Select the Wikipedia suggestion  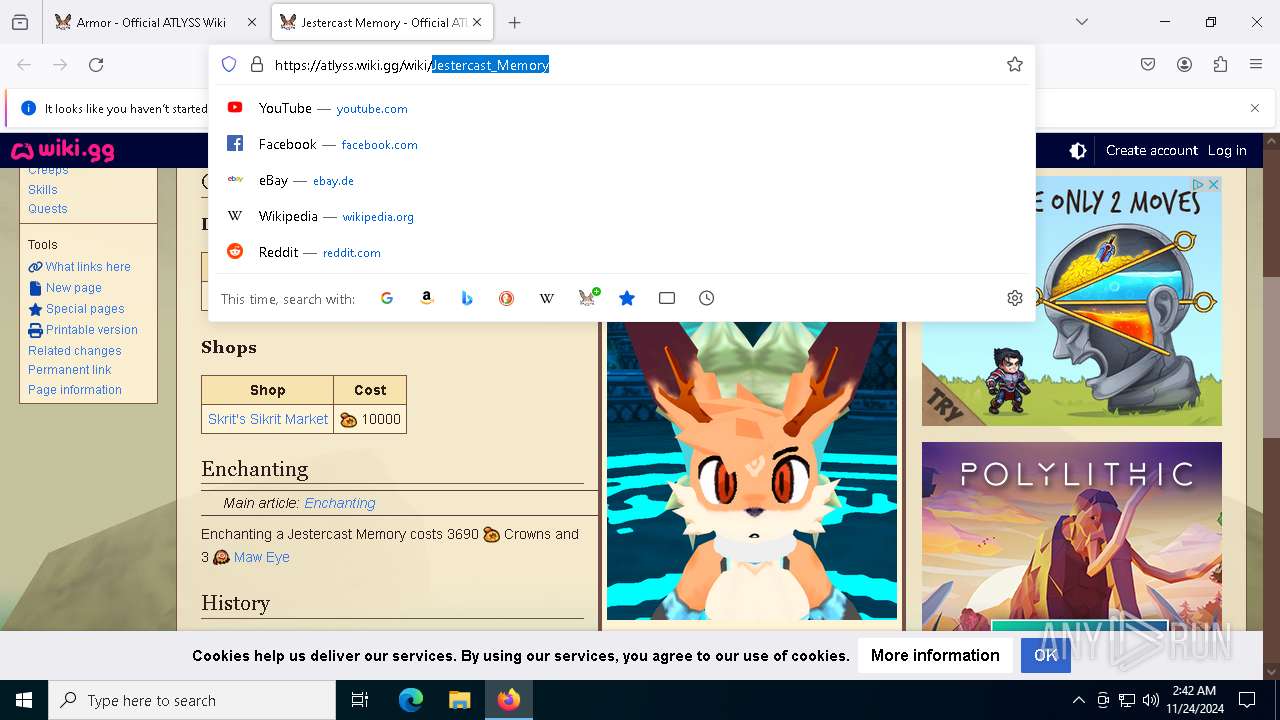622,216
